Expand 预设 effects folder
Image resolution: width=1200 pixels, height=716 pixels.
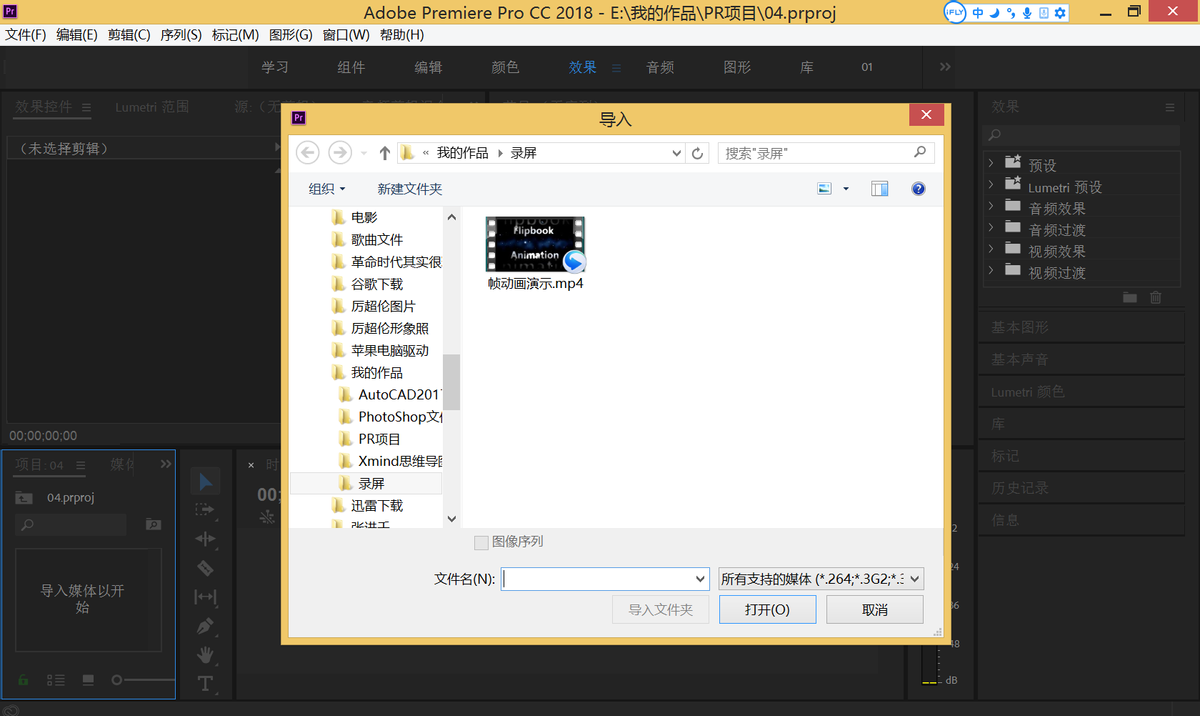pos(990,163)
